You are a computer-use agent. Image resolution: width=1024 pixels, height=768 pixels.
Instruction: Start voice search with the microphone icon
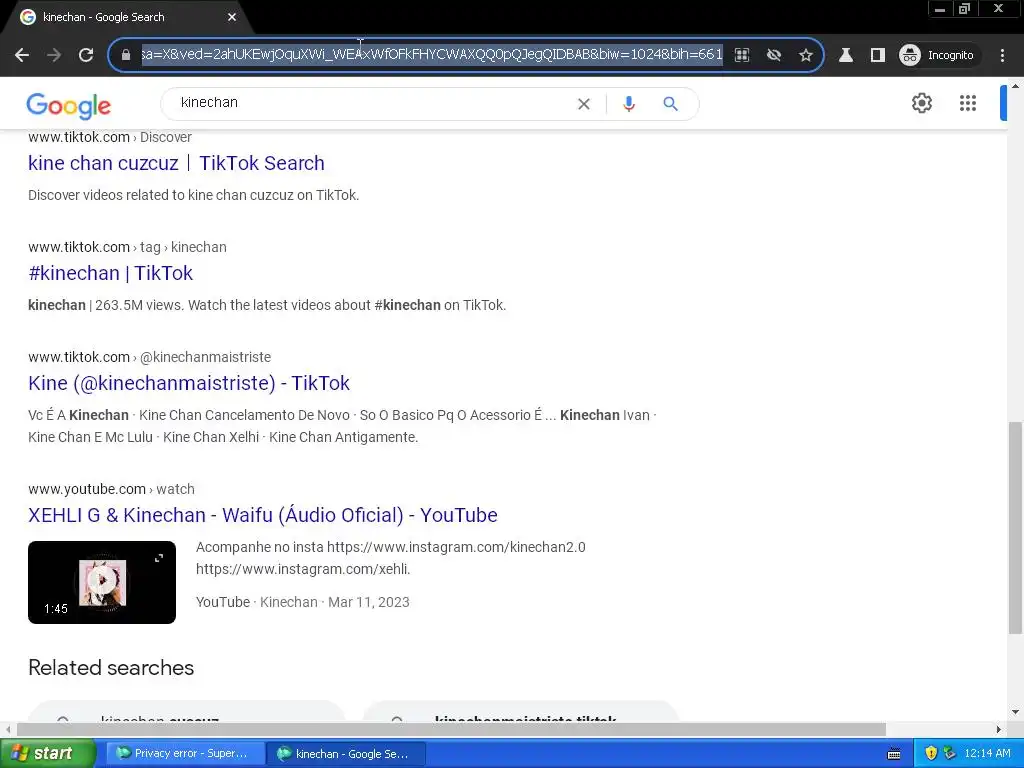(629, 104)
